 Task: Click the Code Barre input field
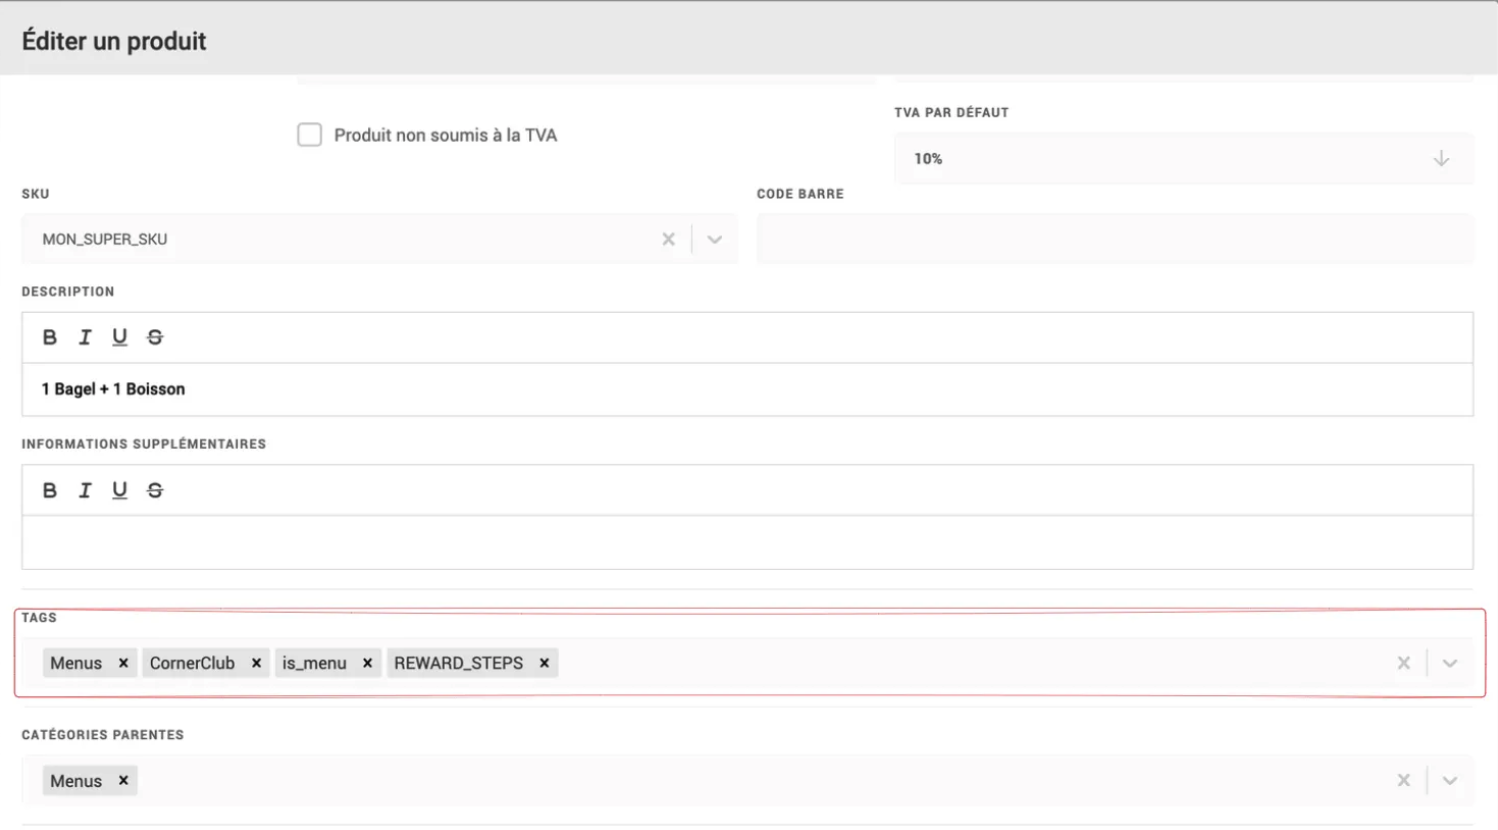(1114, 240)
